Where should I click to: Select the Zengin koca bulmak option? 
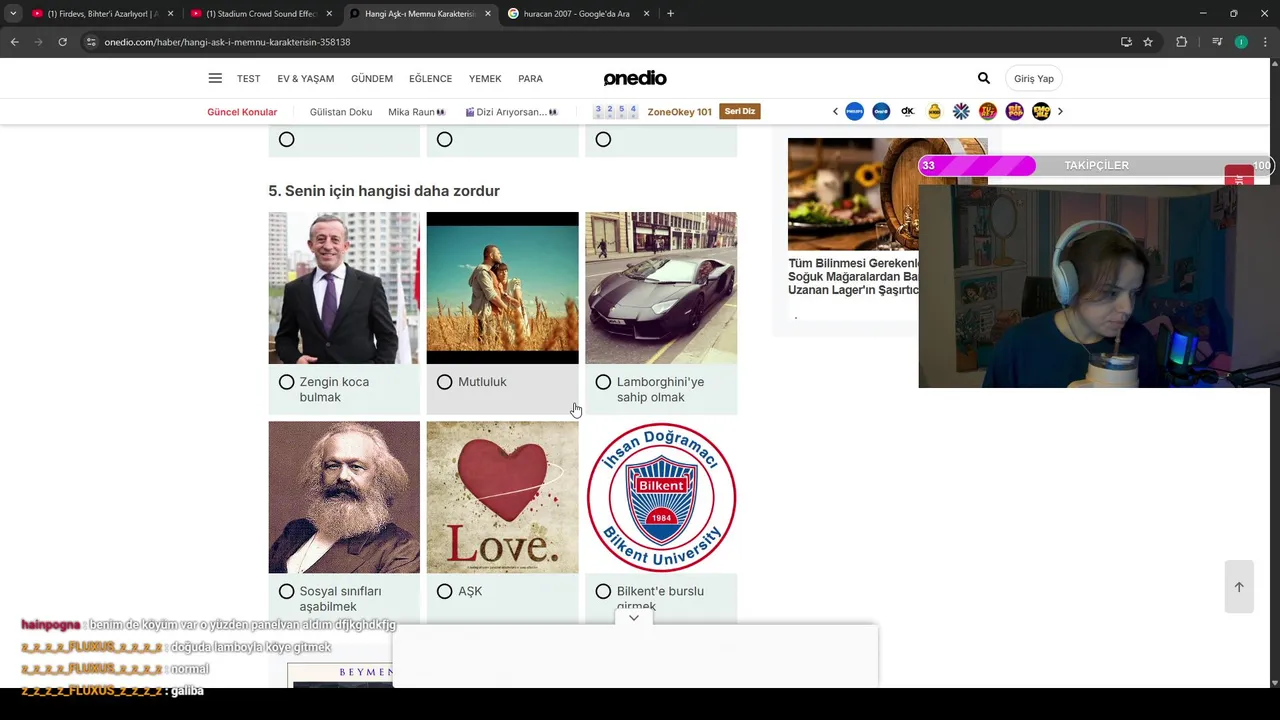click(287, 382)
